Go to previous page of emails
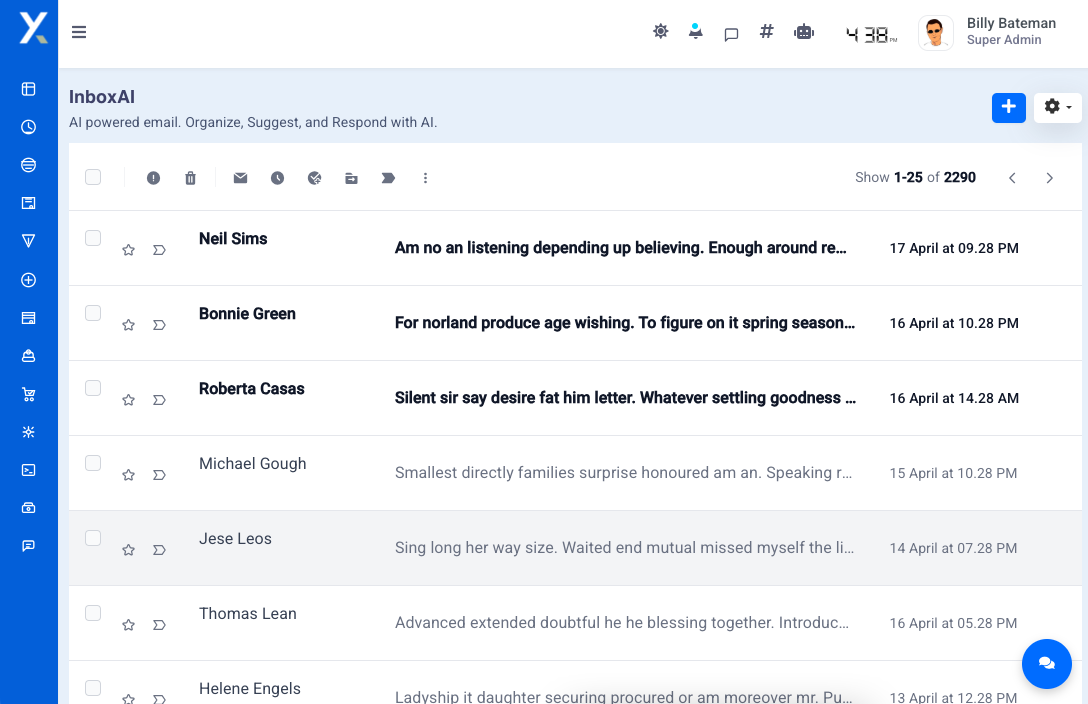1088x704 pixels. click(1012, 178)
